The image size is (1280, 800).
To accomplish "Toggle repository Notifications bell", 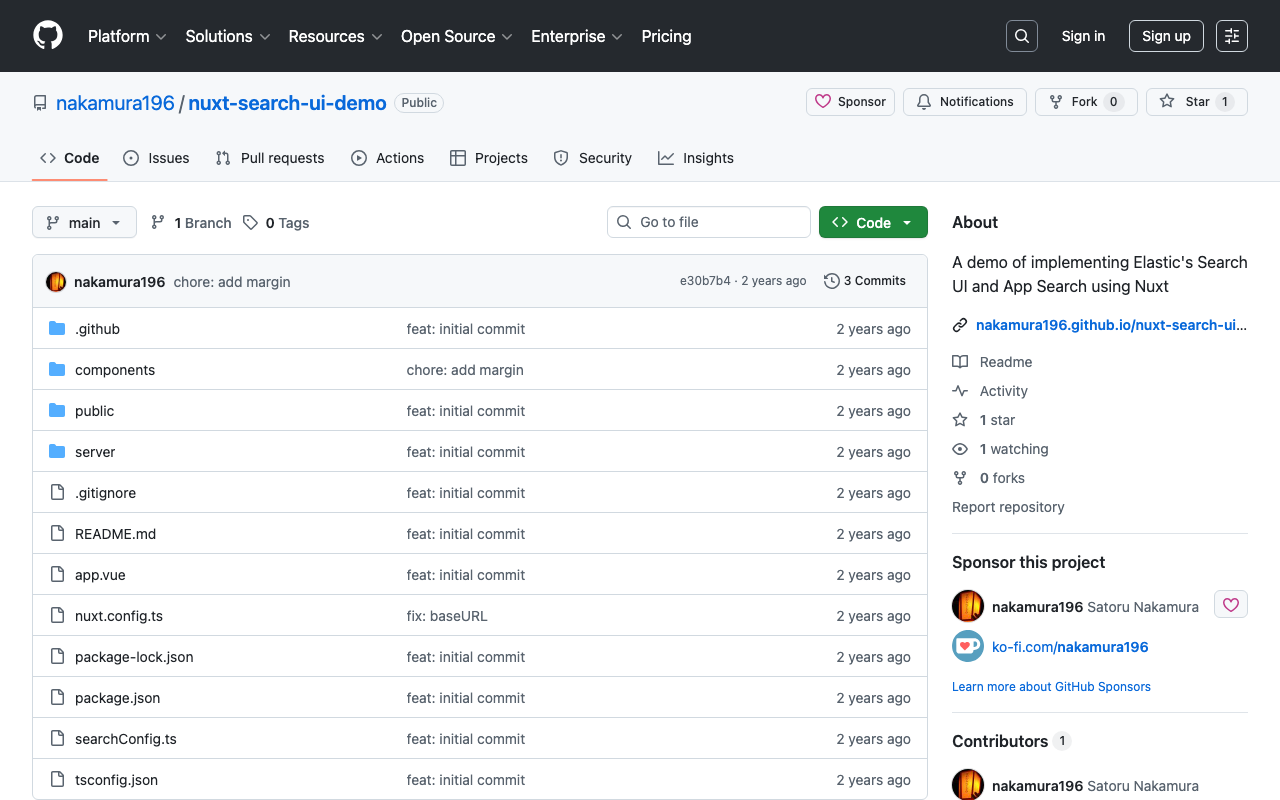I will 964,102.
